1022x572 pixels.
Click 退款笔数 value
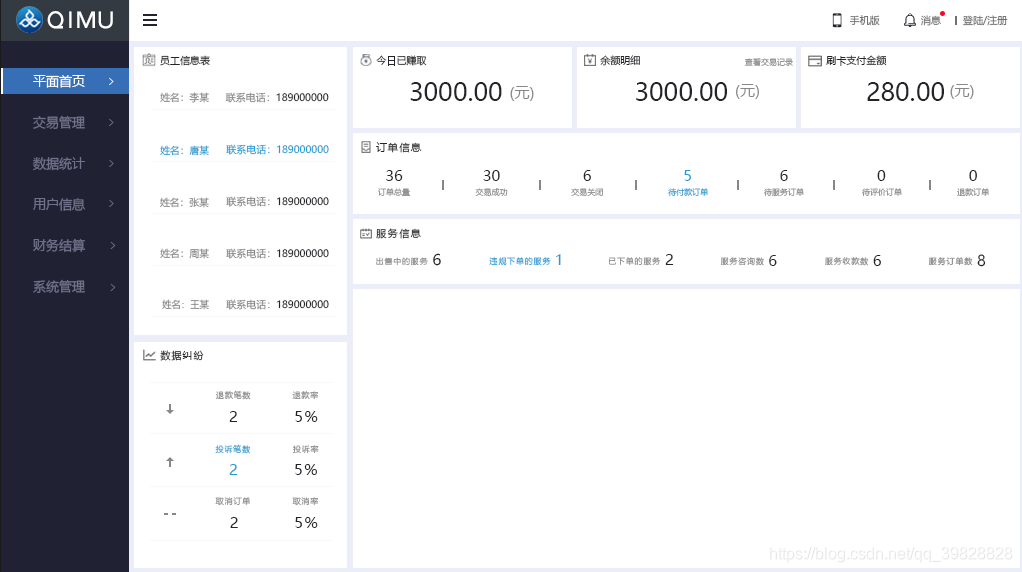[x=233, y=417]
